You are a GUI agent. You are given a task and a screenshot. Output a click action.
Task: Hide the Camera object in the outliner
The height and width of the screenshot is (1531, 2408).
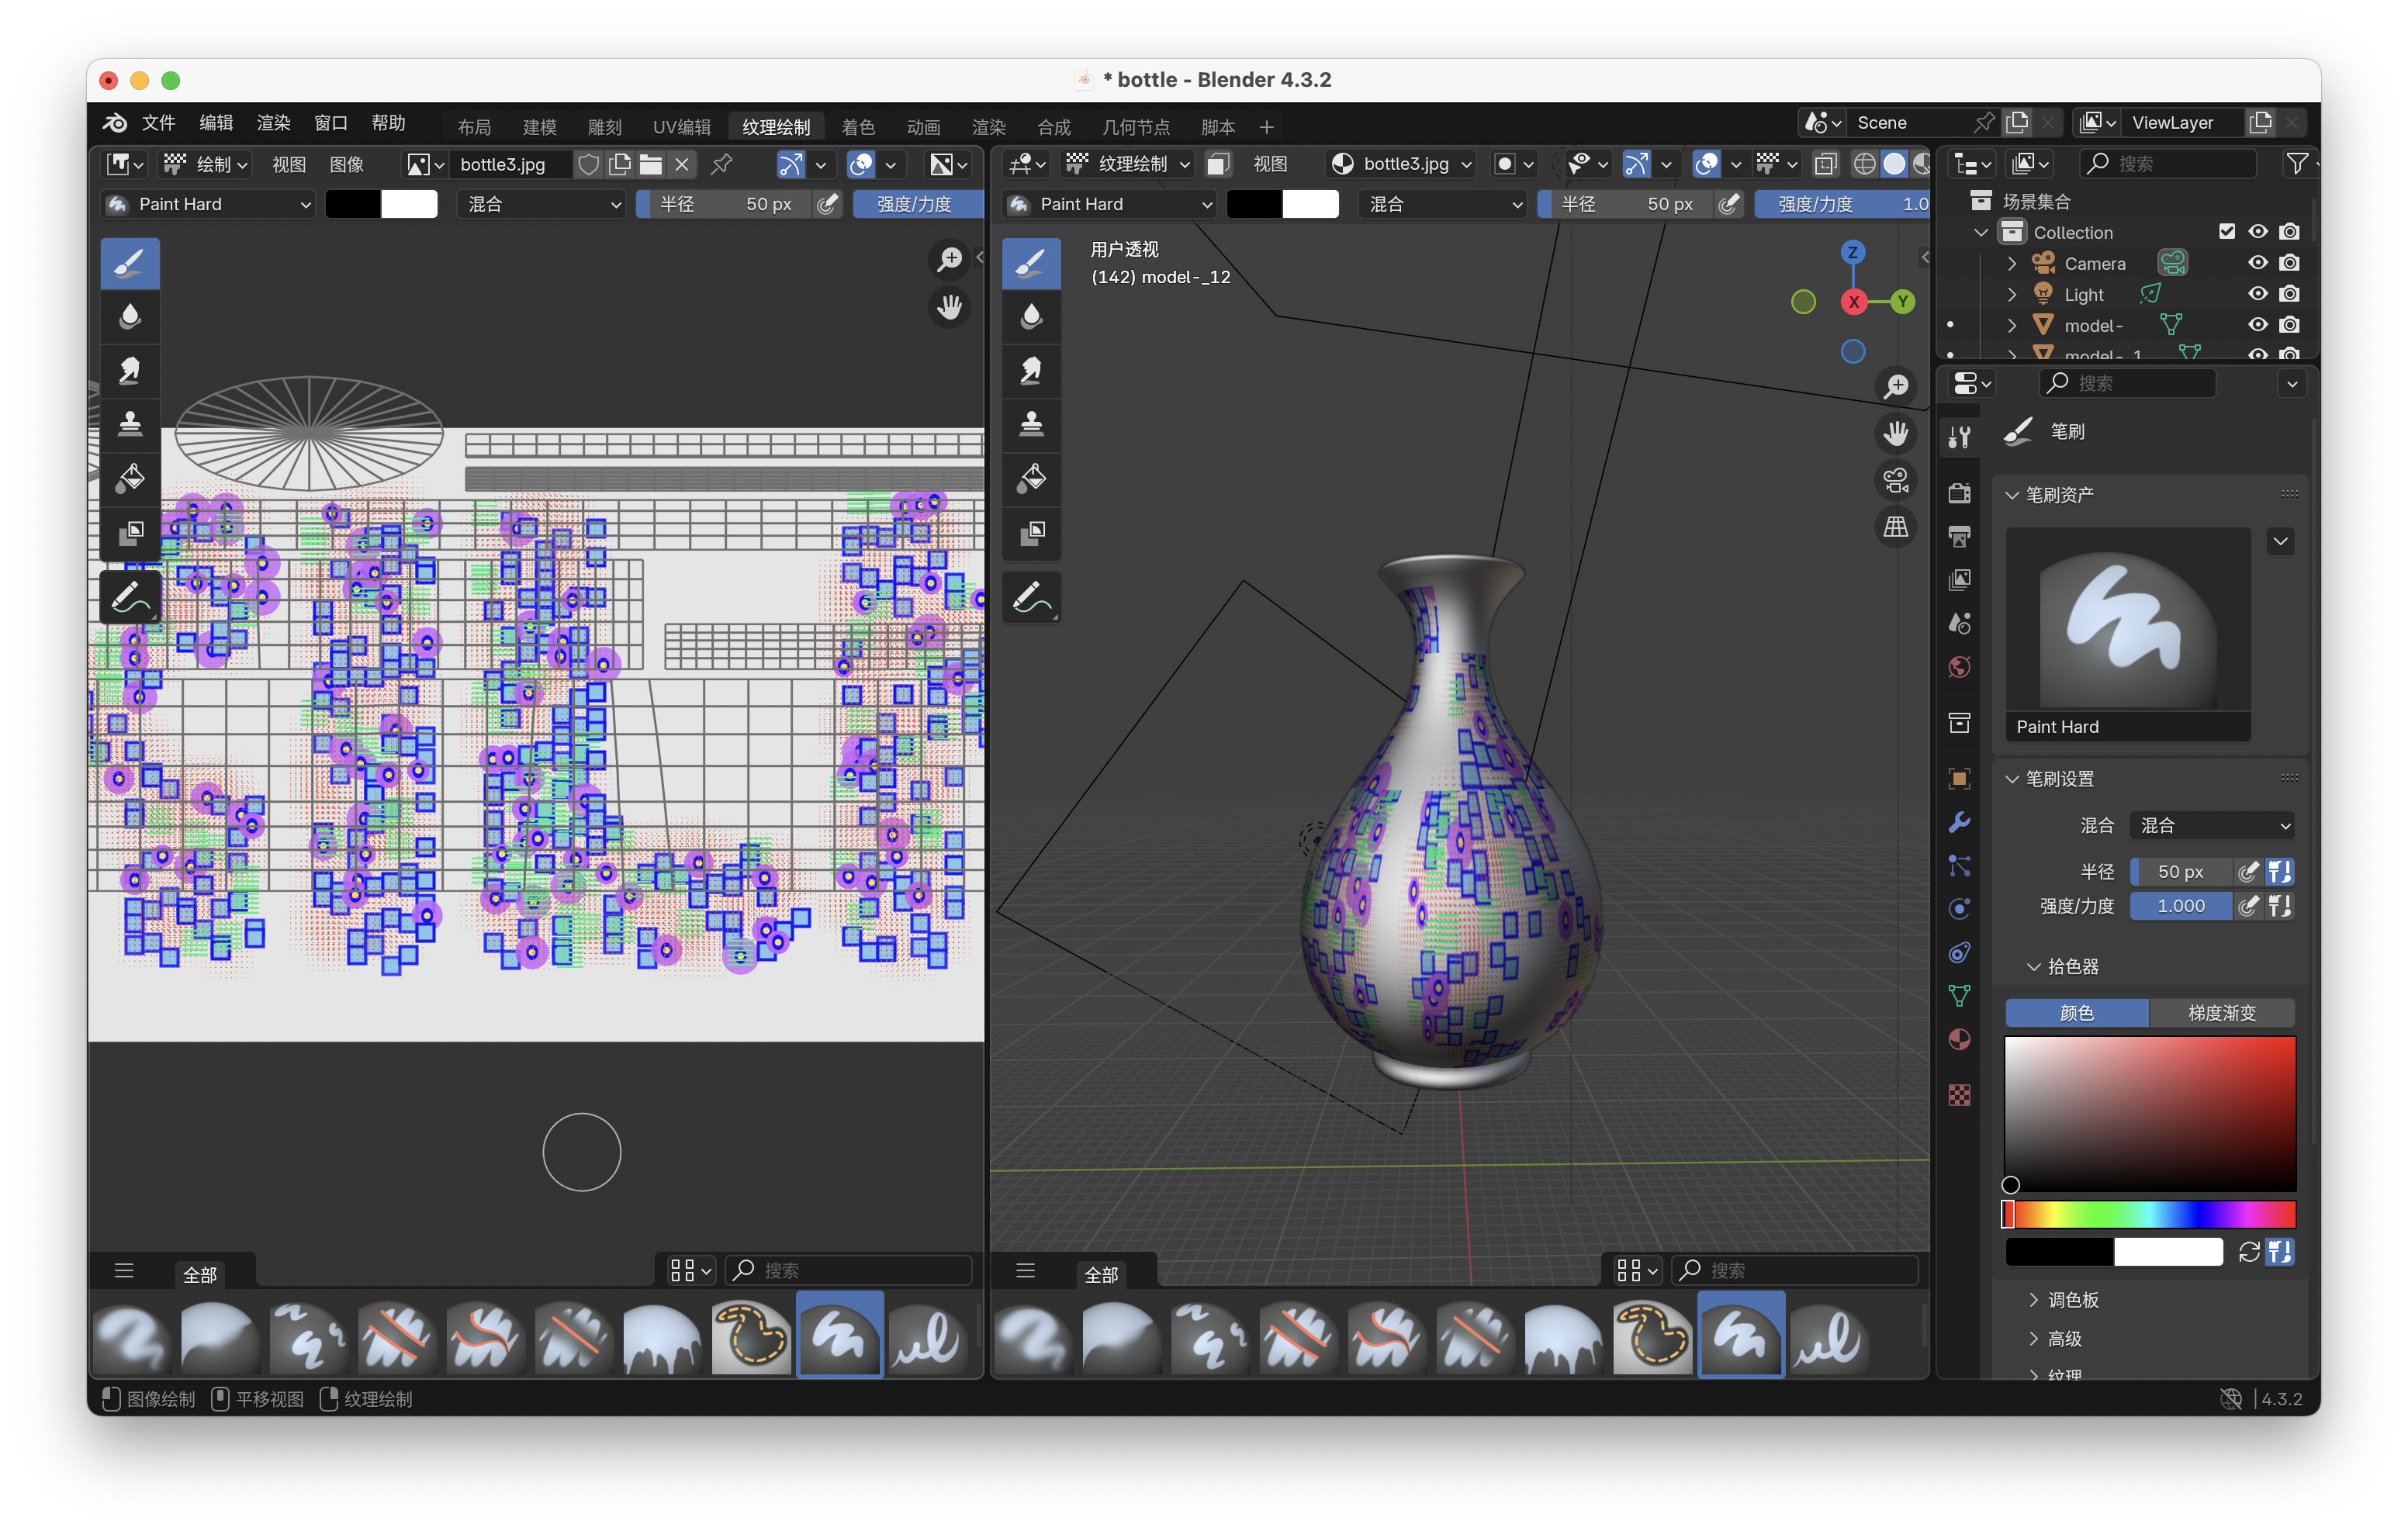click(2258, 263)
